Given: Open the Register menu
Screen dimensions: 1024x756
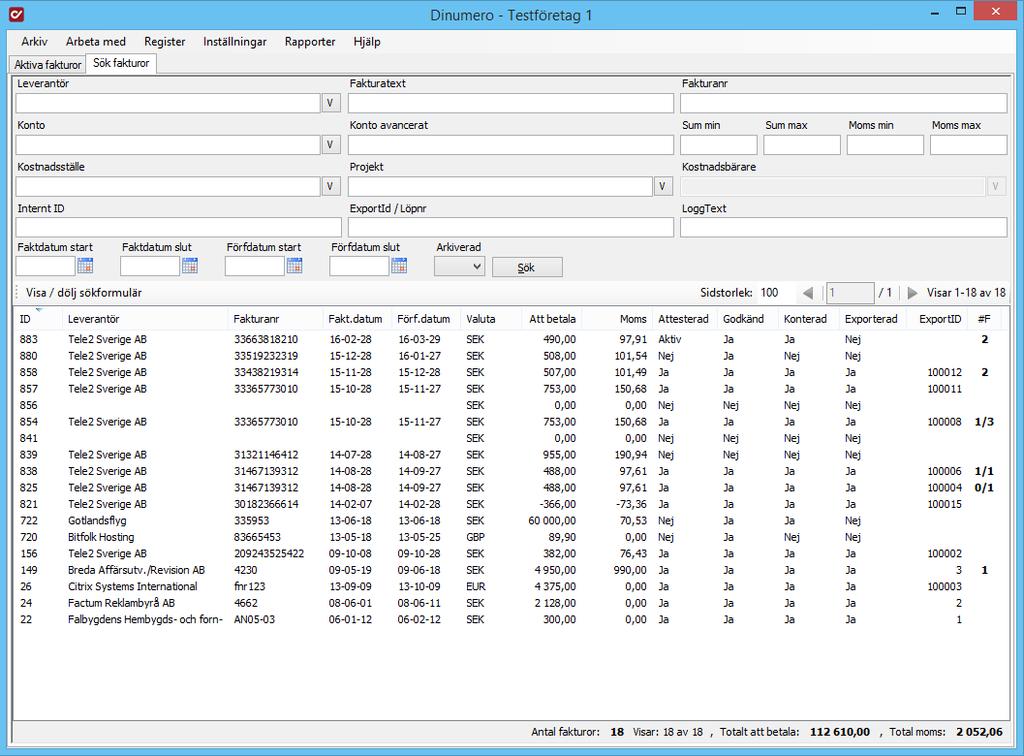Looking at the screenshot, I should 165,41.
